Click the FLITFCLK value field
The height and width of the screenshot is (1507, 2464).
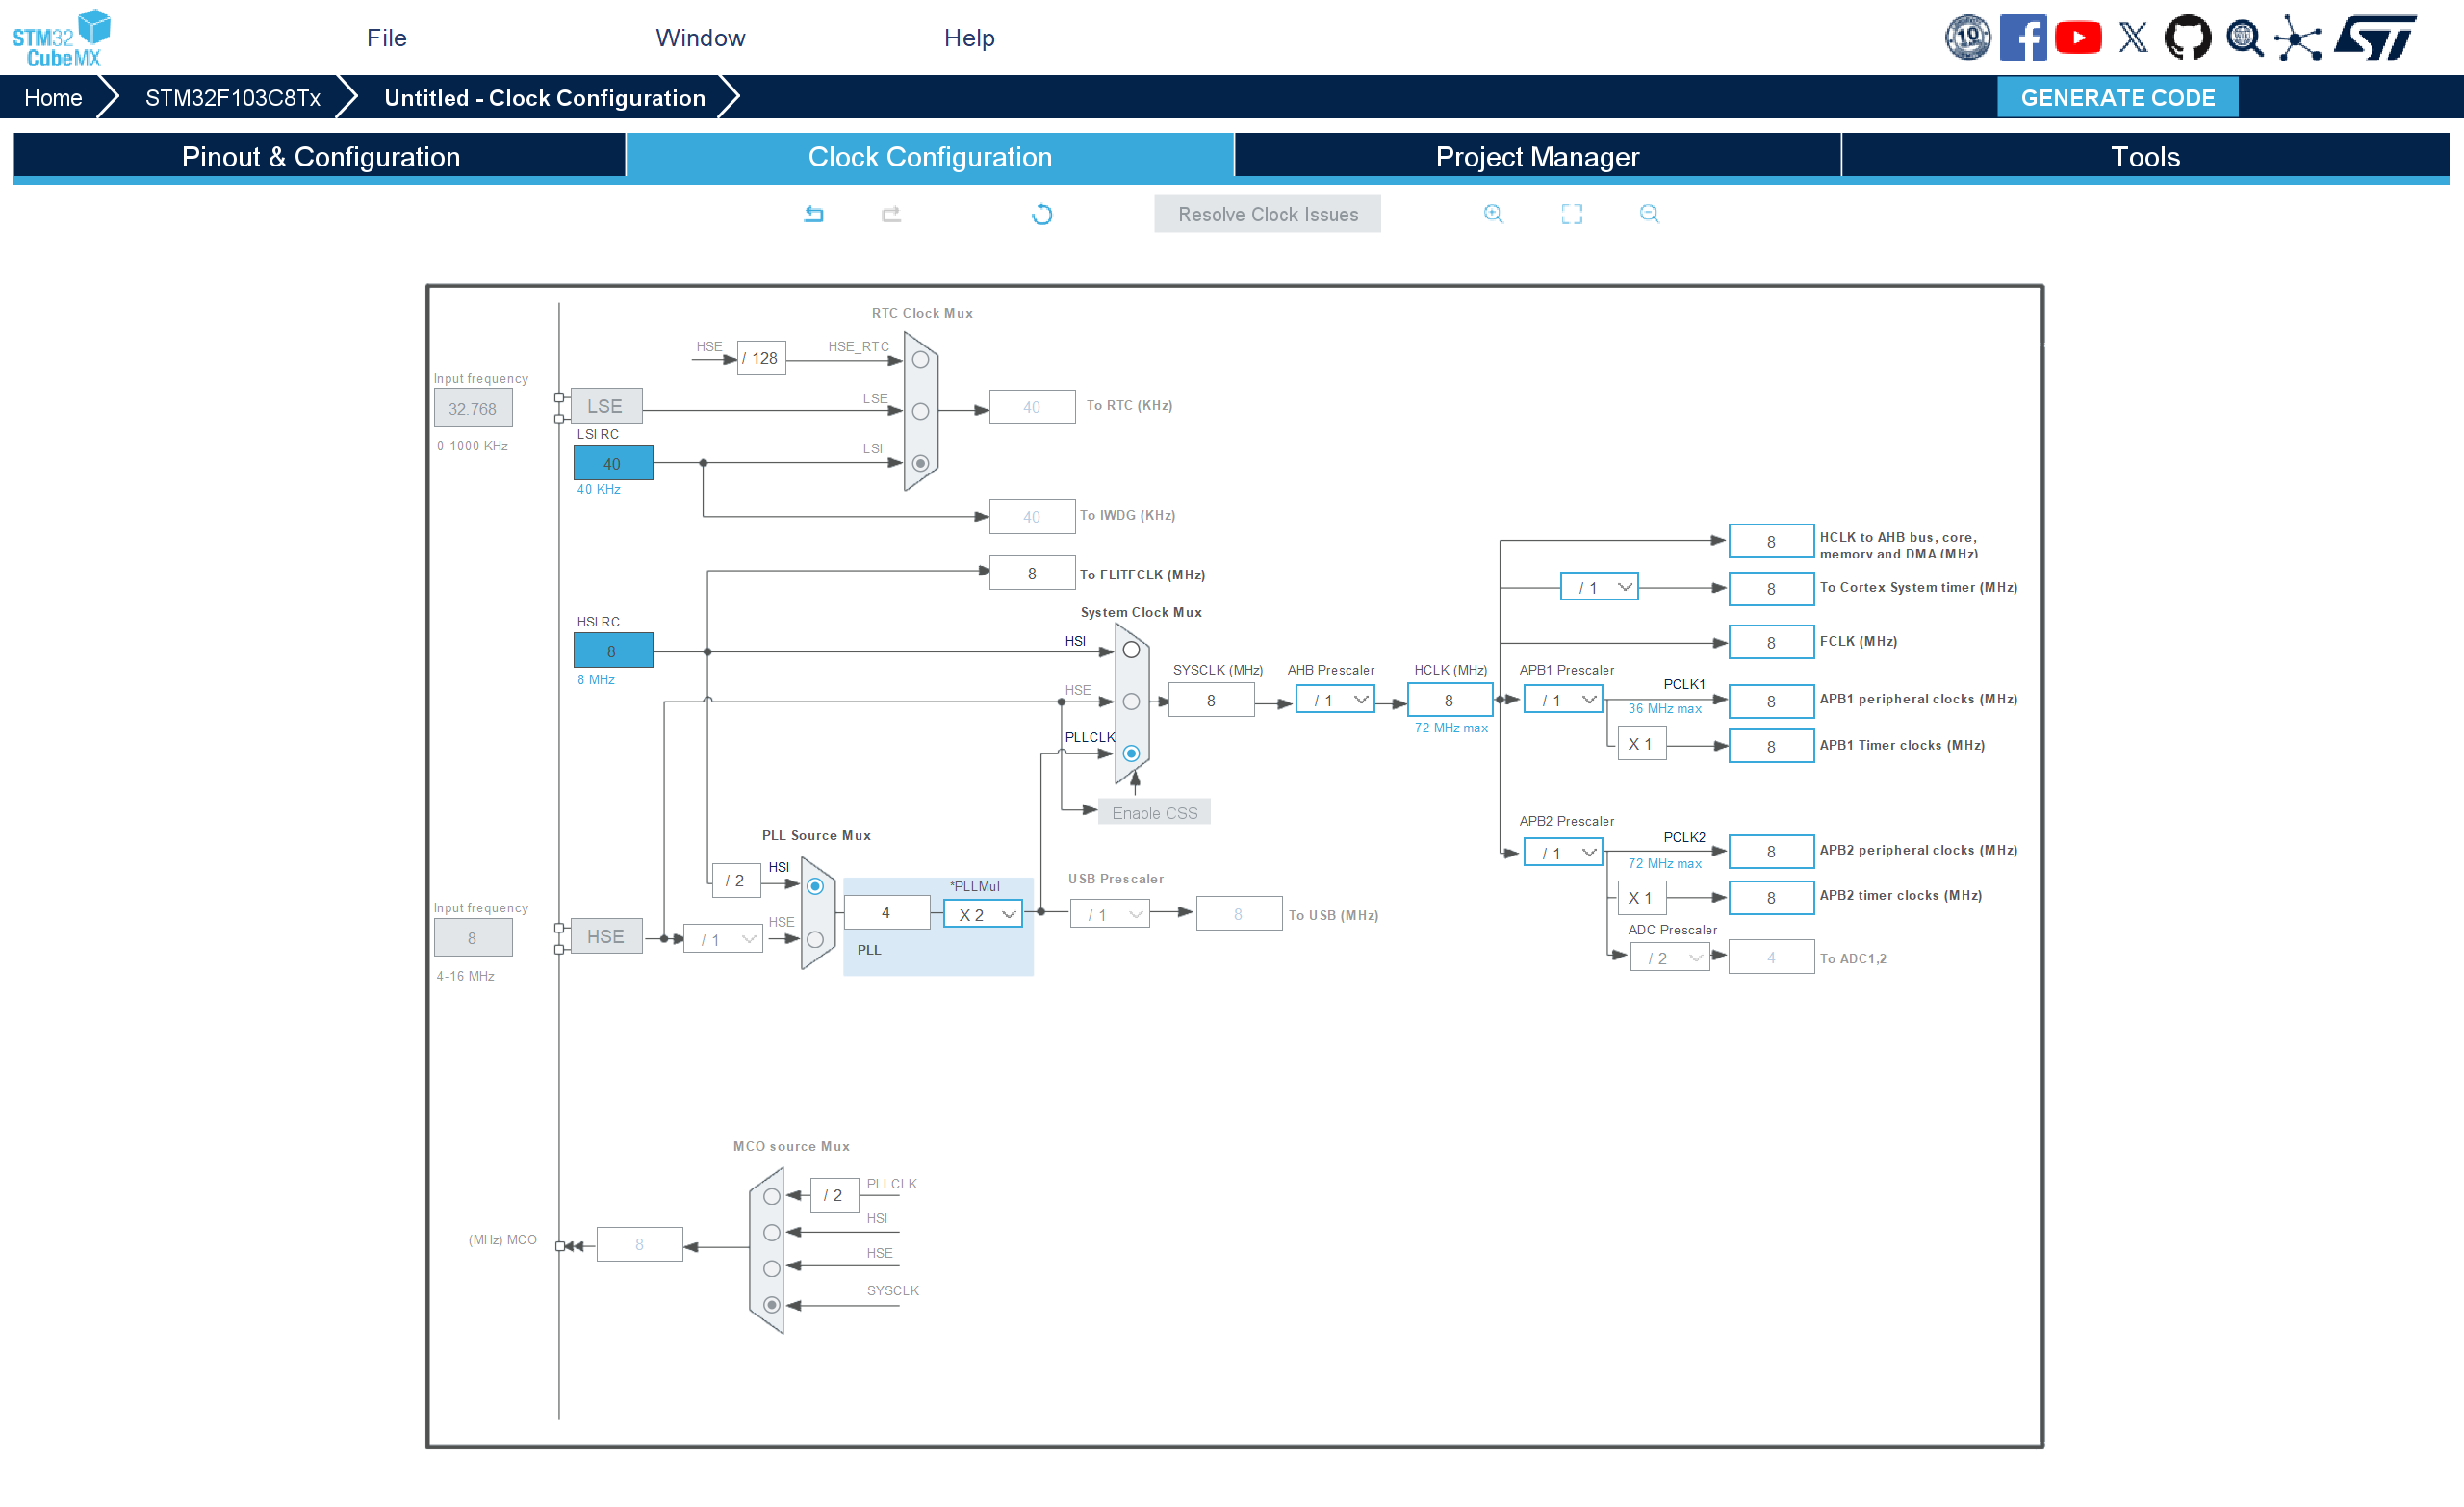1032,574
